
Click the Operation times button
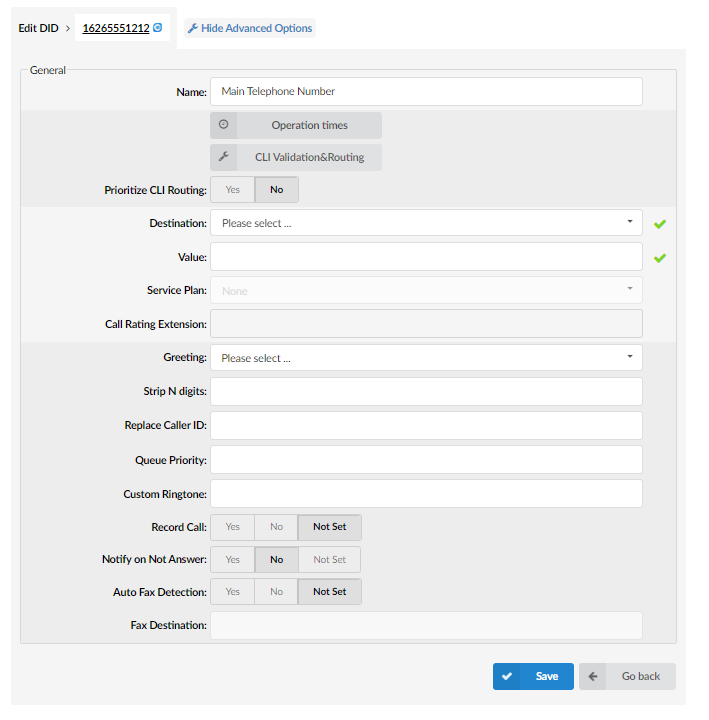296,125
